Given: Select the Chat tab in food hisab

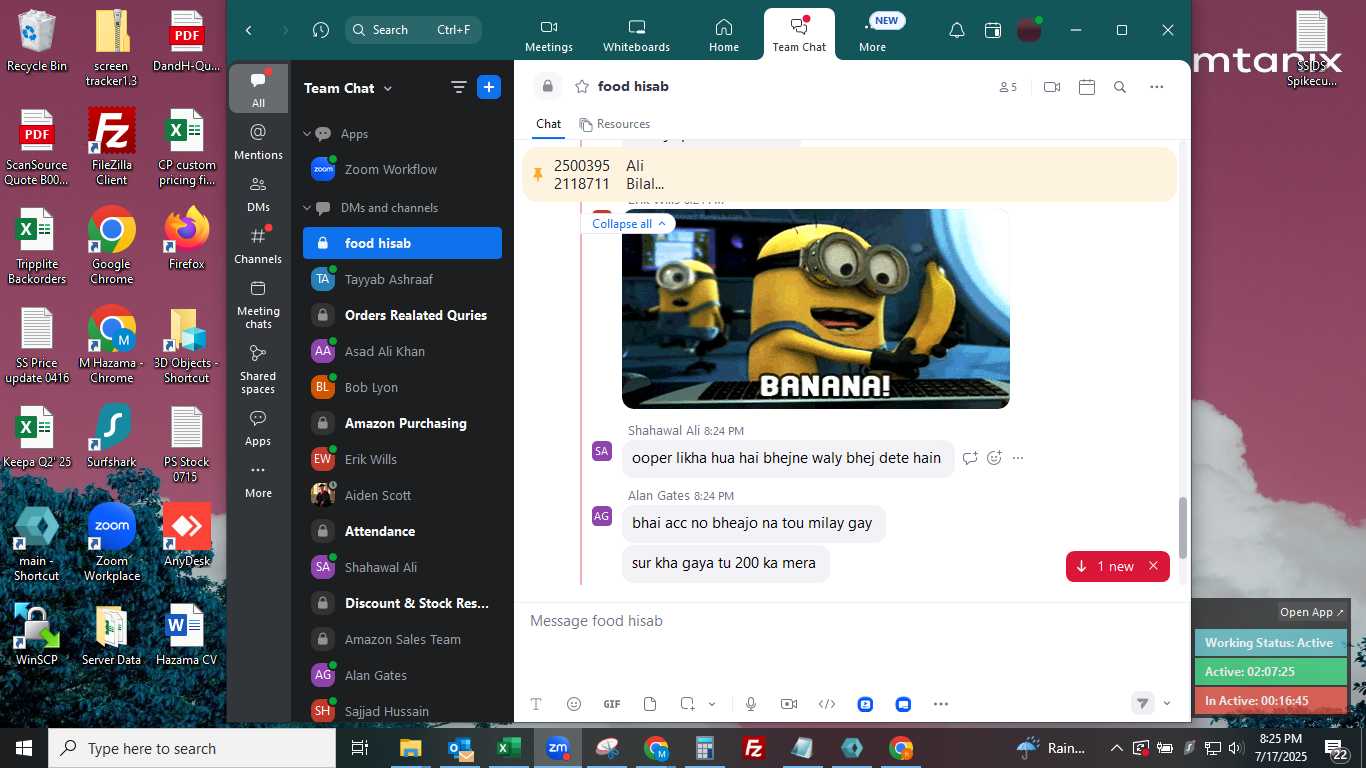Looking at the screenshot, I should (548, 124).
